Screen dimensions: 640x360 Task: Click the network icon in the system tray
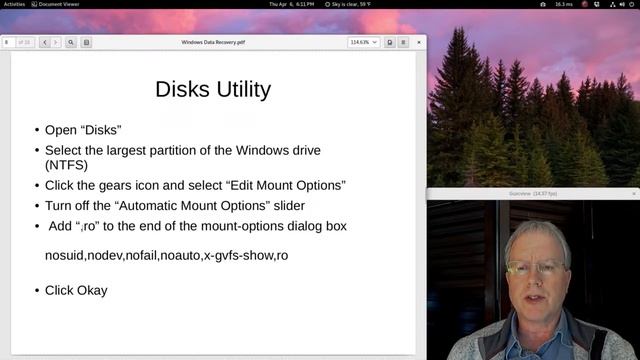(612, 4)
